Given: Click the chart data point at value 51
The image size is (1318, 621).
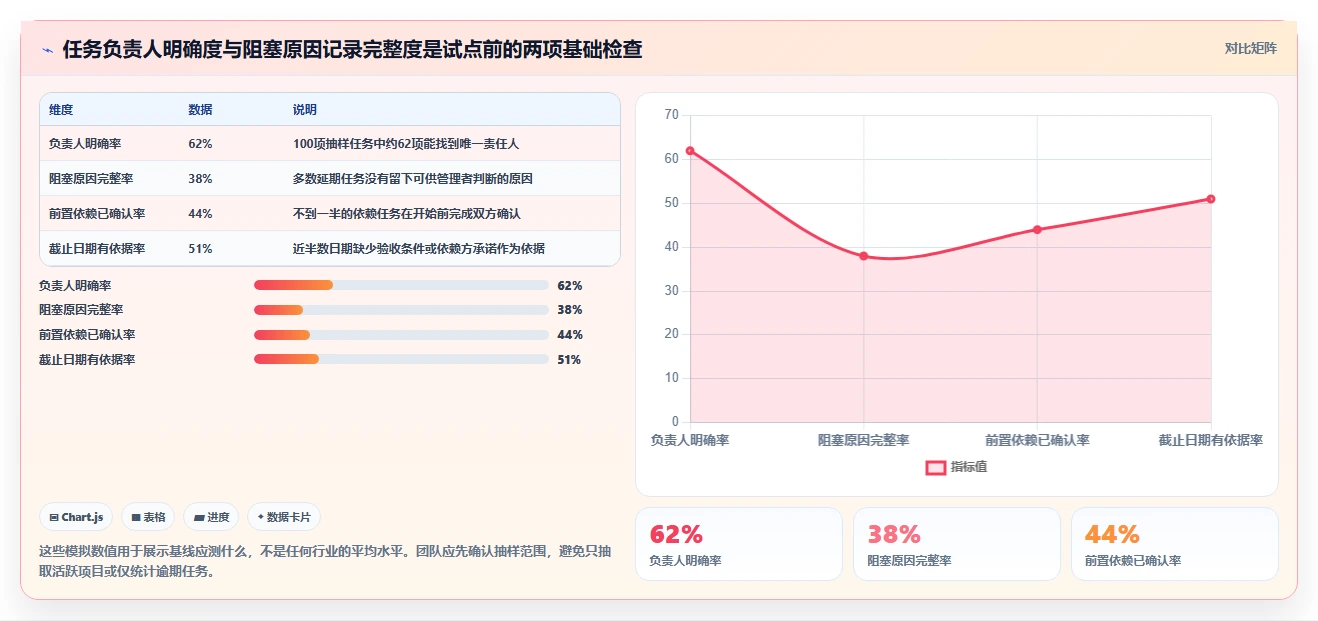Looking at the screenshot, I should pos(1211,199).
